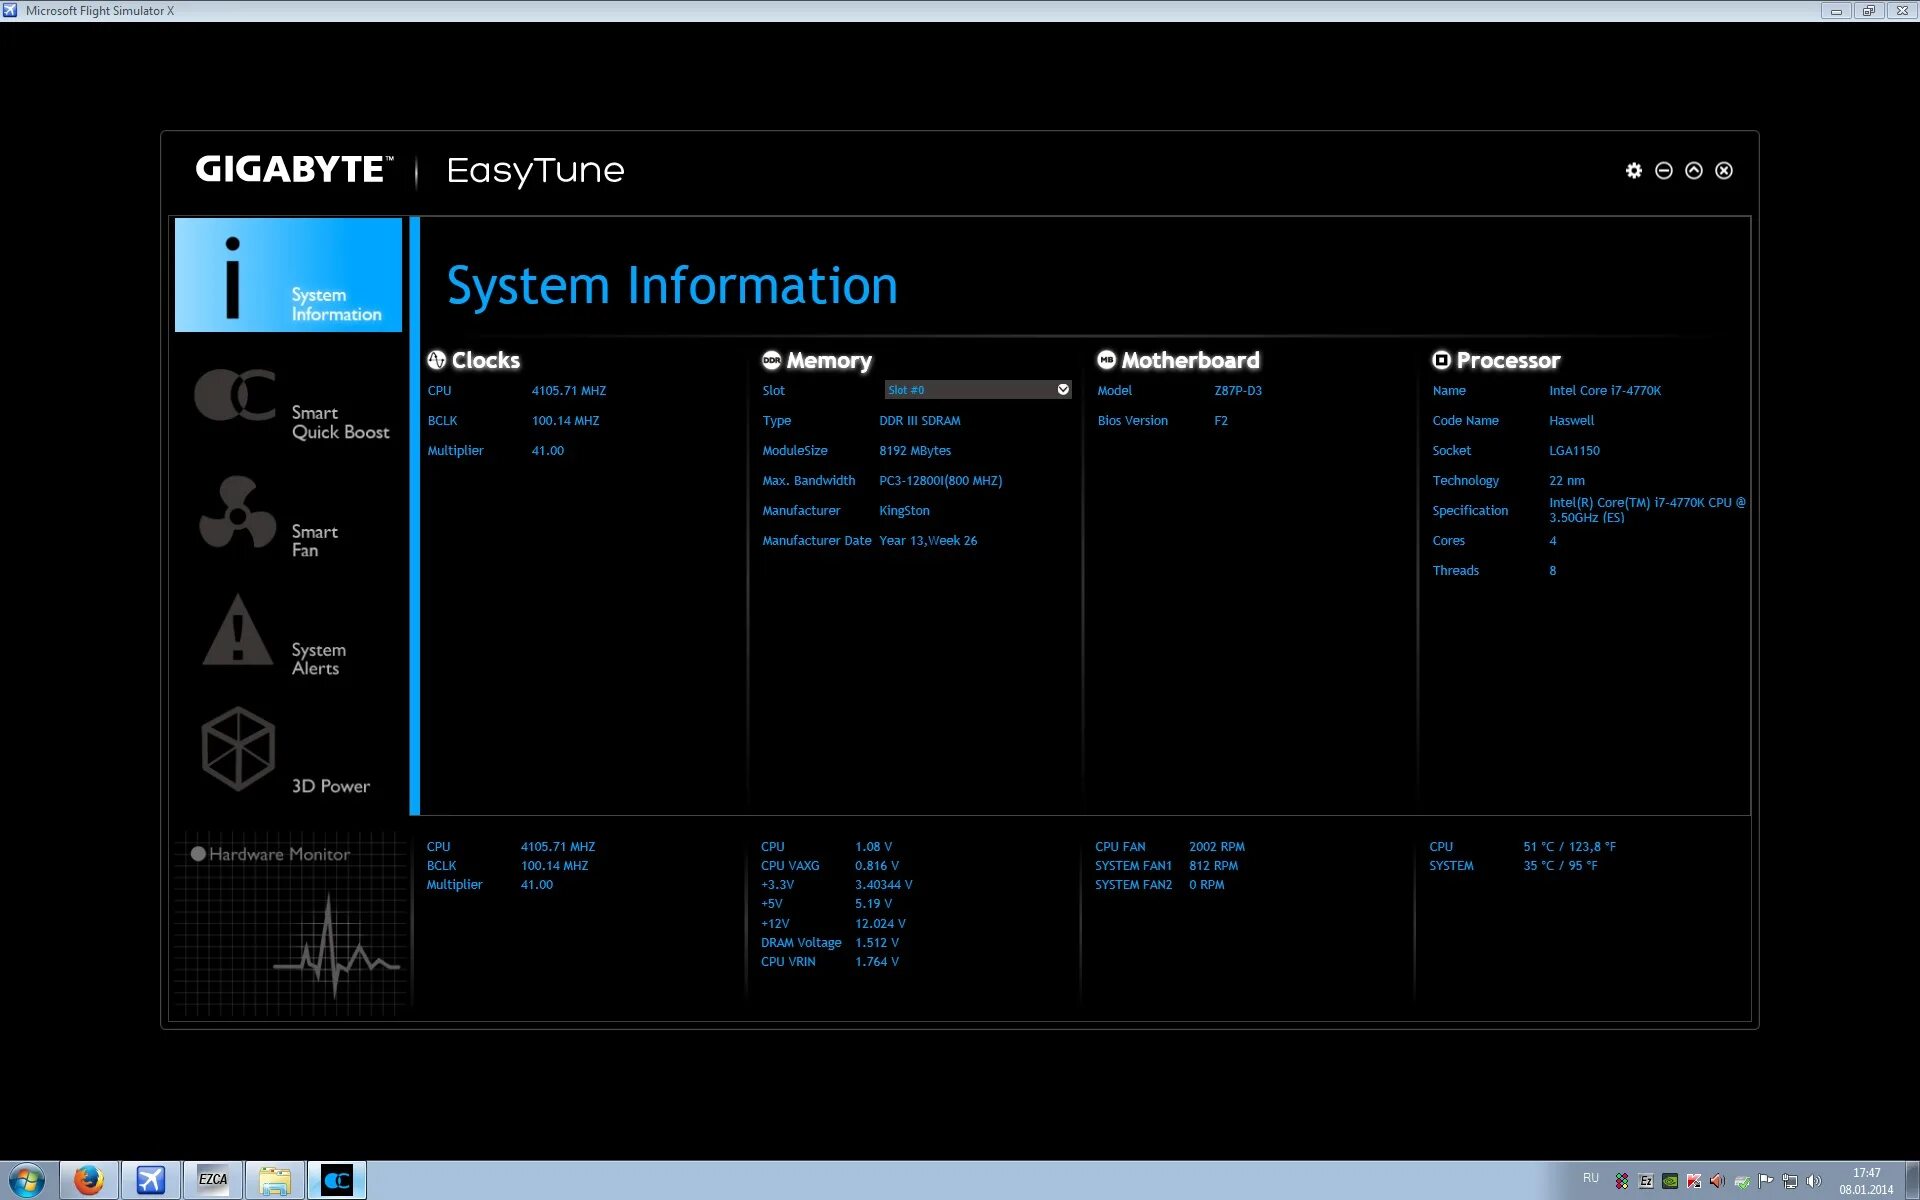Click the circled up-arrow icon in EasyTune header
Screen dimensions: 1920x1200
point(1693,171)
